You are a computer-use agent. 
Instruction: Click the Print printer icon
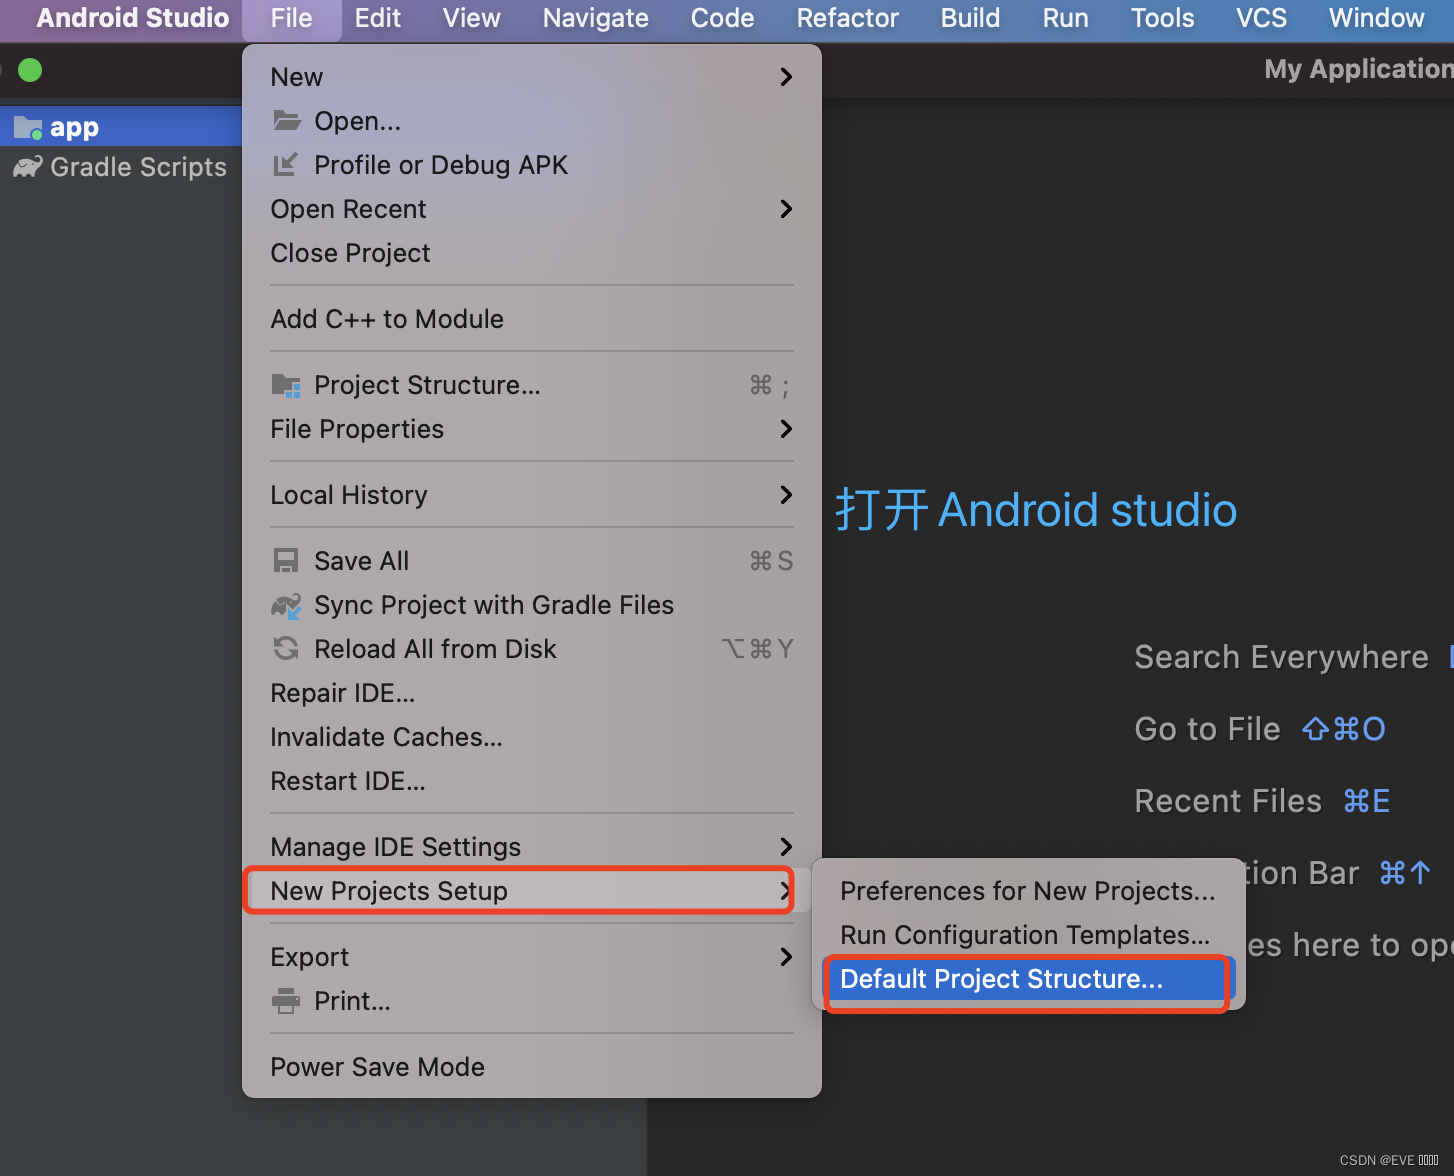(x=286, y=1001)
